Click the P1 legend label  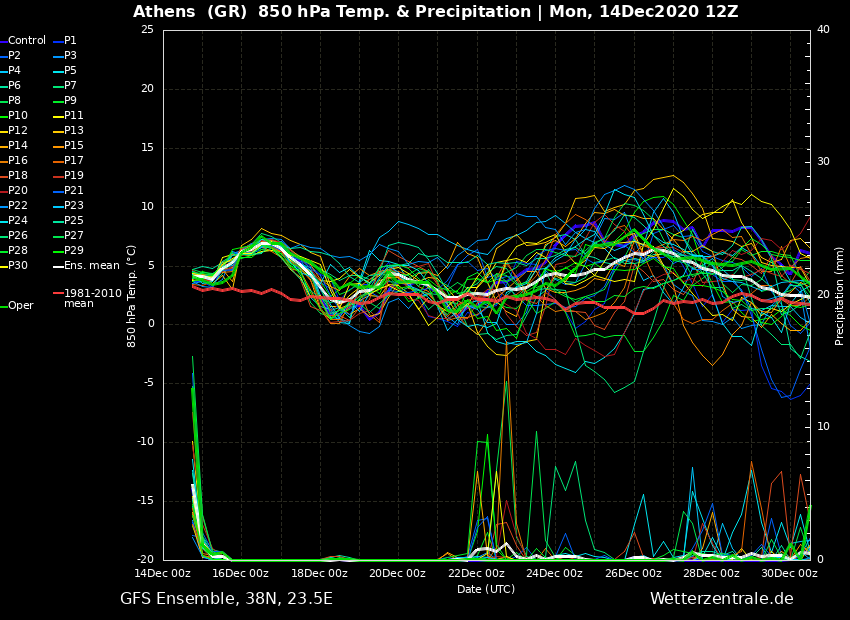click(70, 41)
